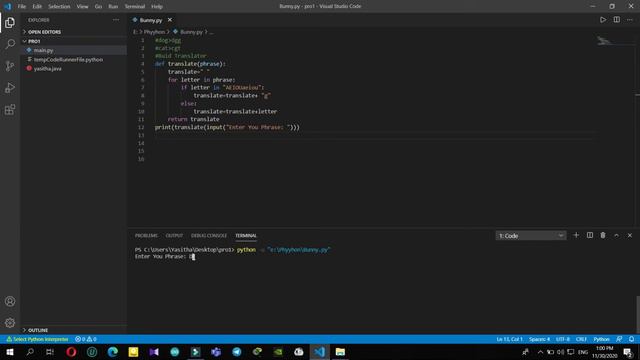Click the code minimap preview
Screen dimensions: 640x360
point(604,40)
